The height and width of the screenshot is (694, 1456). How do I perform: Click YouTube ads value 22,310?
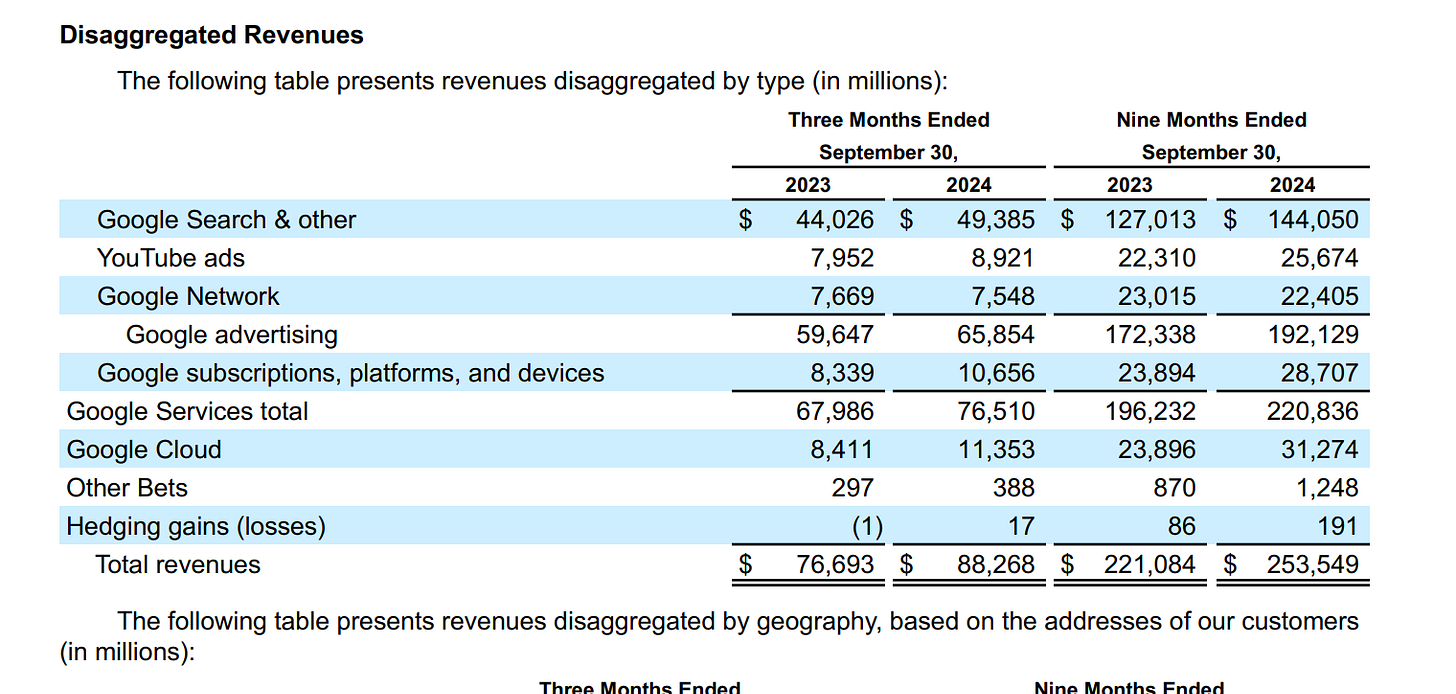tap(1157, 258)
